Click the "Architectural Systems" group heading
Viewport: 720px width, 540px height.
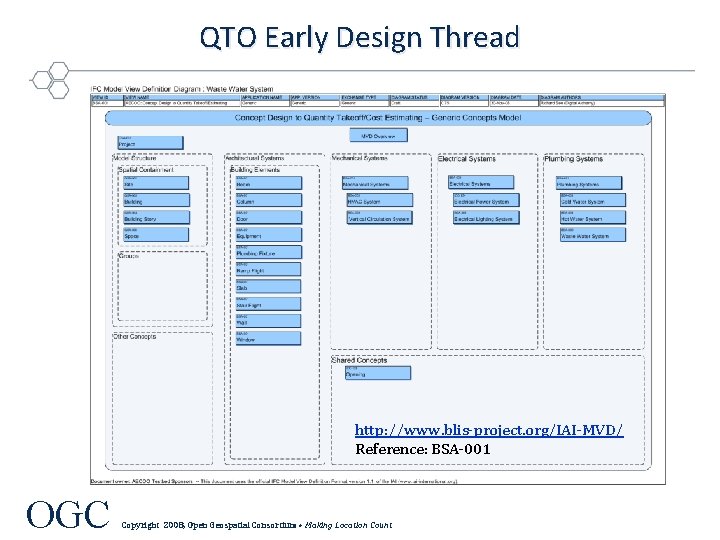[254, 158]
